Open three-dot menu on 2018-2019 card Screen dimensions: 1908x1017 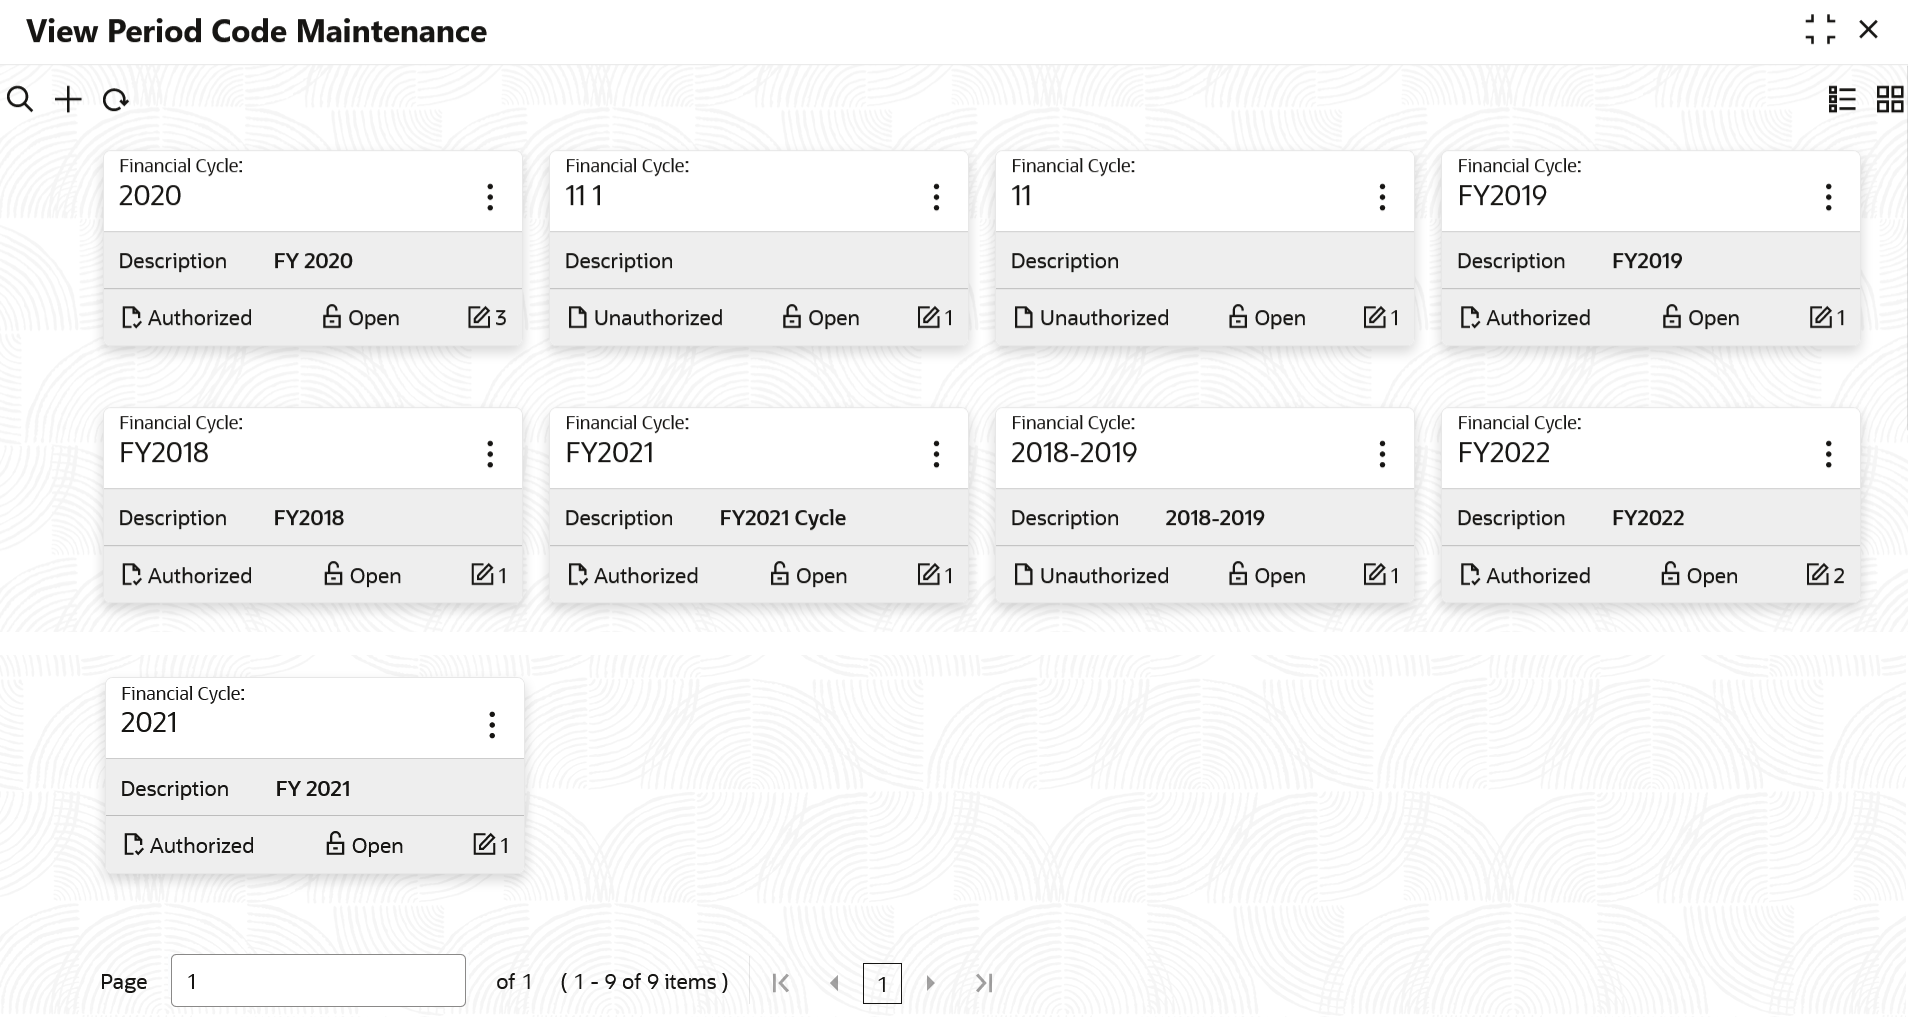[x=1382, y=454]
